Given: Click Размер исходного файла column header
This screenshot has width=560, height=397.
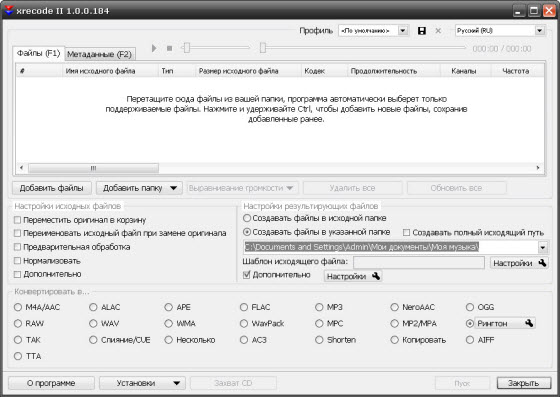Looking at the screenshot, I should [249, 71].
